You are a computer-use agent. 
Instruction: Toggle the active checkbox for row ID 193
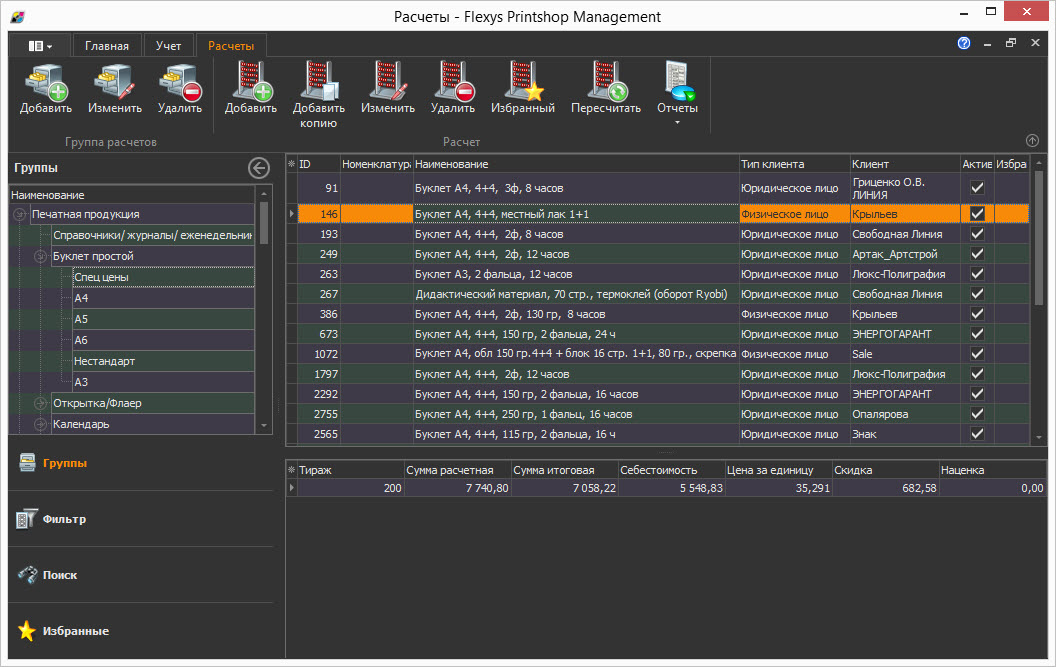coord(977,234)
